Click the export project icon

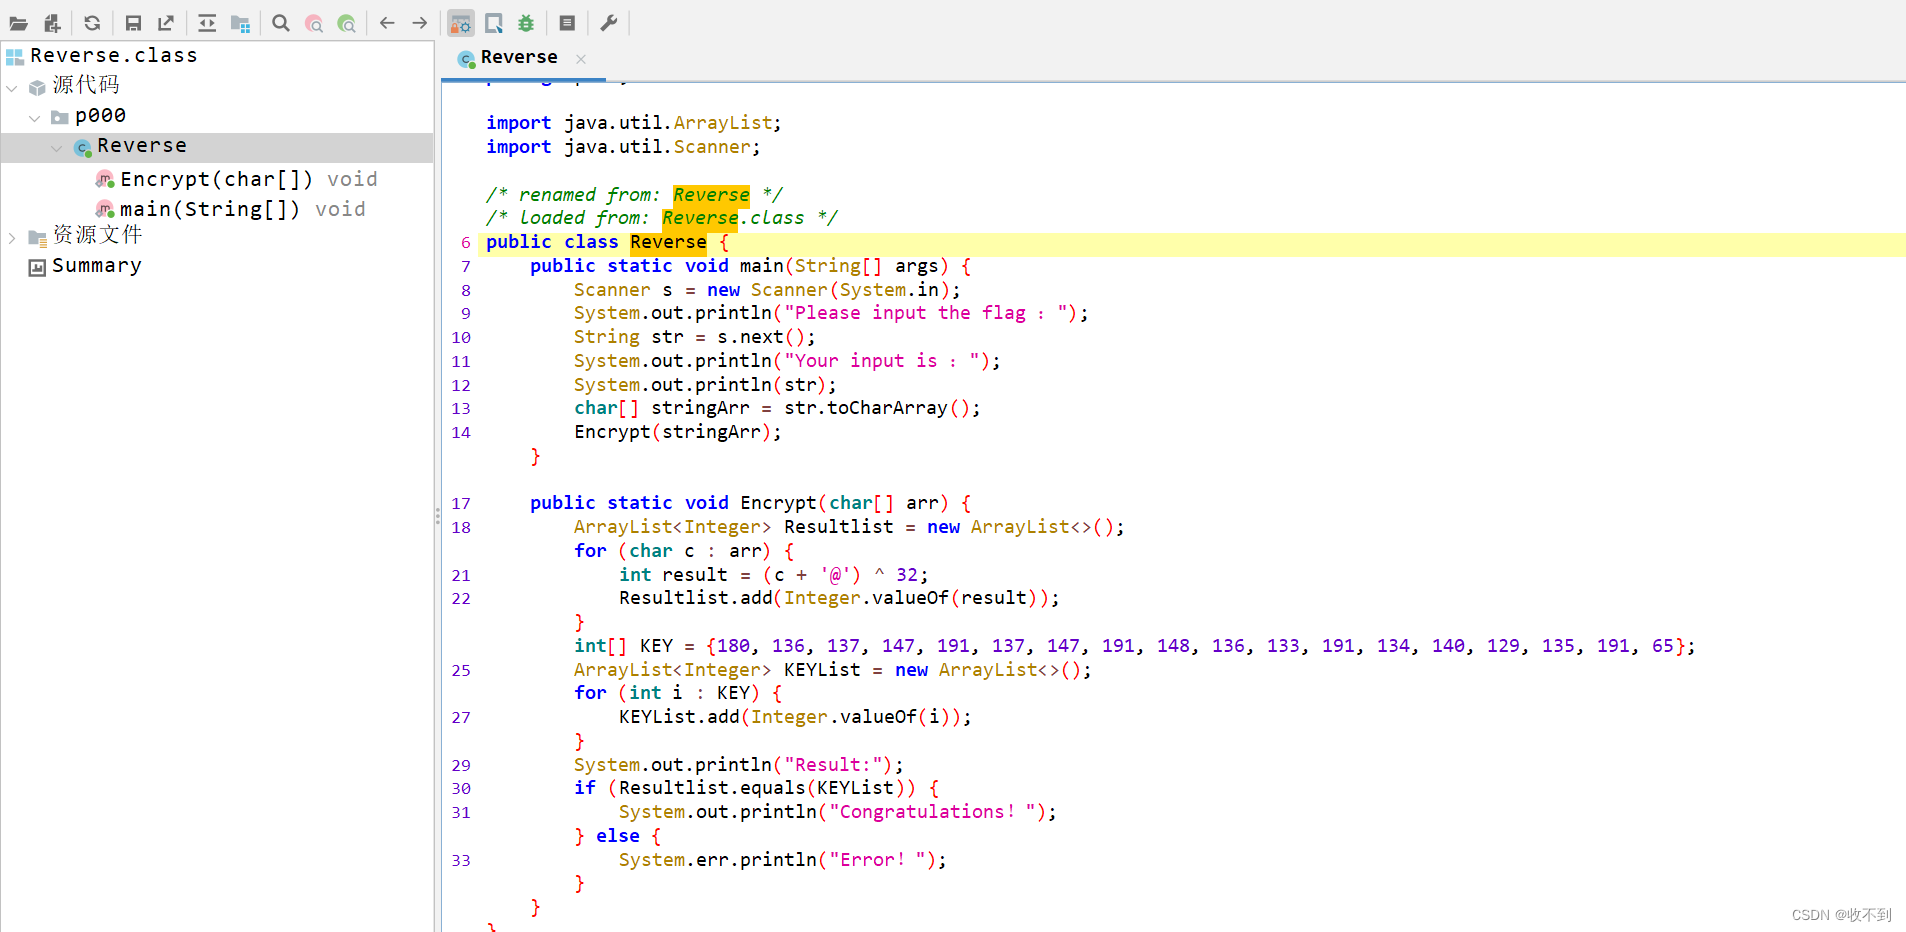[x=166, y=23]
